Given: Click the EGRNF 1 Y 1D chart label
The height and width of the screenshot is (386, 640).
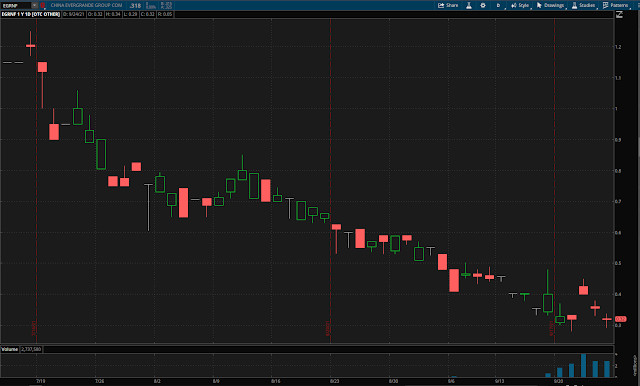Looking at the screenshot, I should (x=31, y=14).
